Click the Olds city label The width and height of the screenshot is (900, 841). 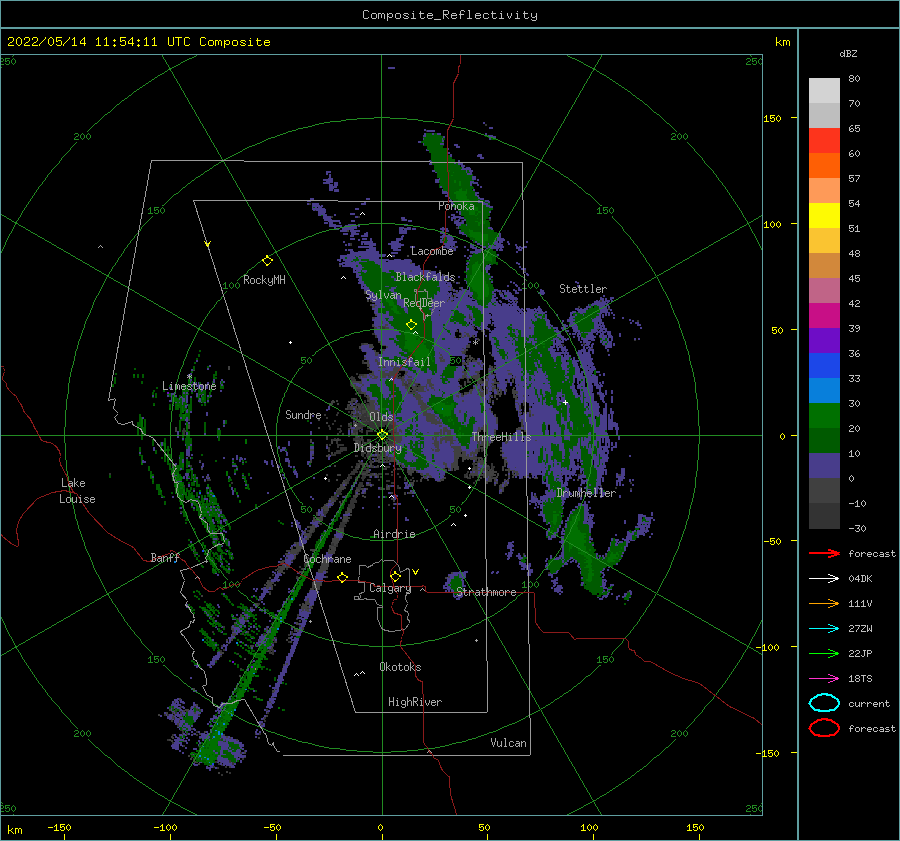coord(381,417)
